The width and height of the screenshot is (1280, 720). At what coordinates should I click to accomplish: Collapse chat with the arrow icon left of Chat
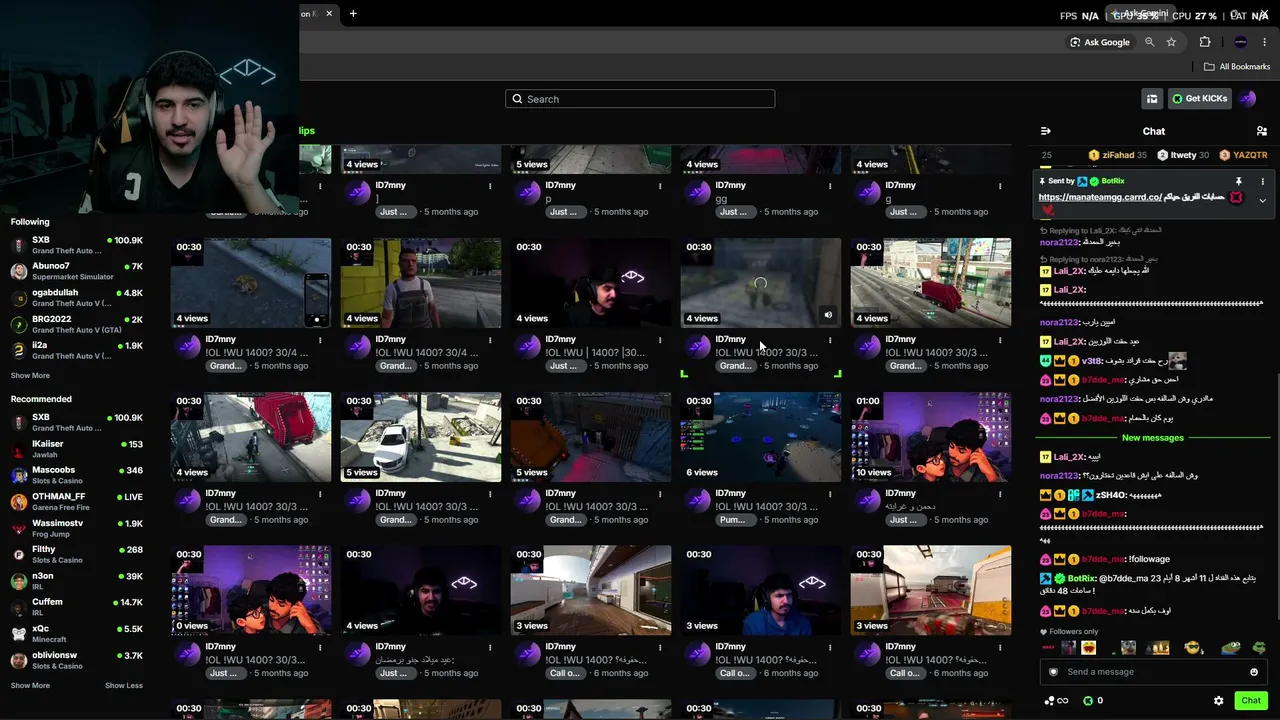pyautogui.click(x=1046, y=131)
